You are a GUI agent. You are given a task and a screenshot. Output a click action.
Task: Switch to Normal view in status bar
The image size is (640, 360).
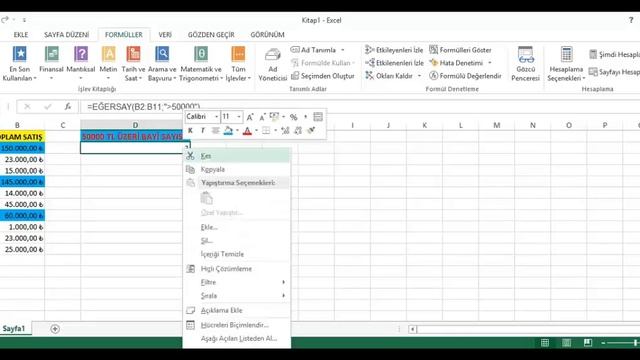[x=545, y=342]
